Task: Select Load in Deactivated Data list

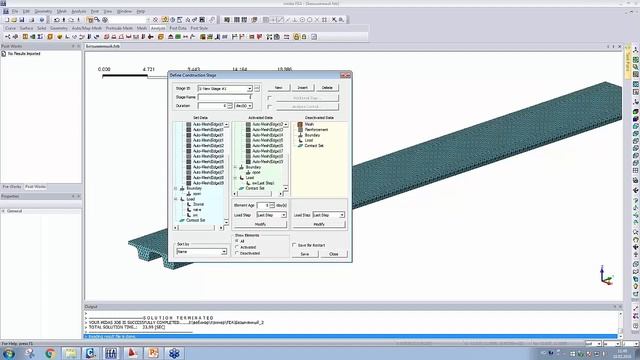Action: click(x=309, y=140)
